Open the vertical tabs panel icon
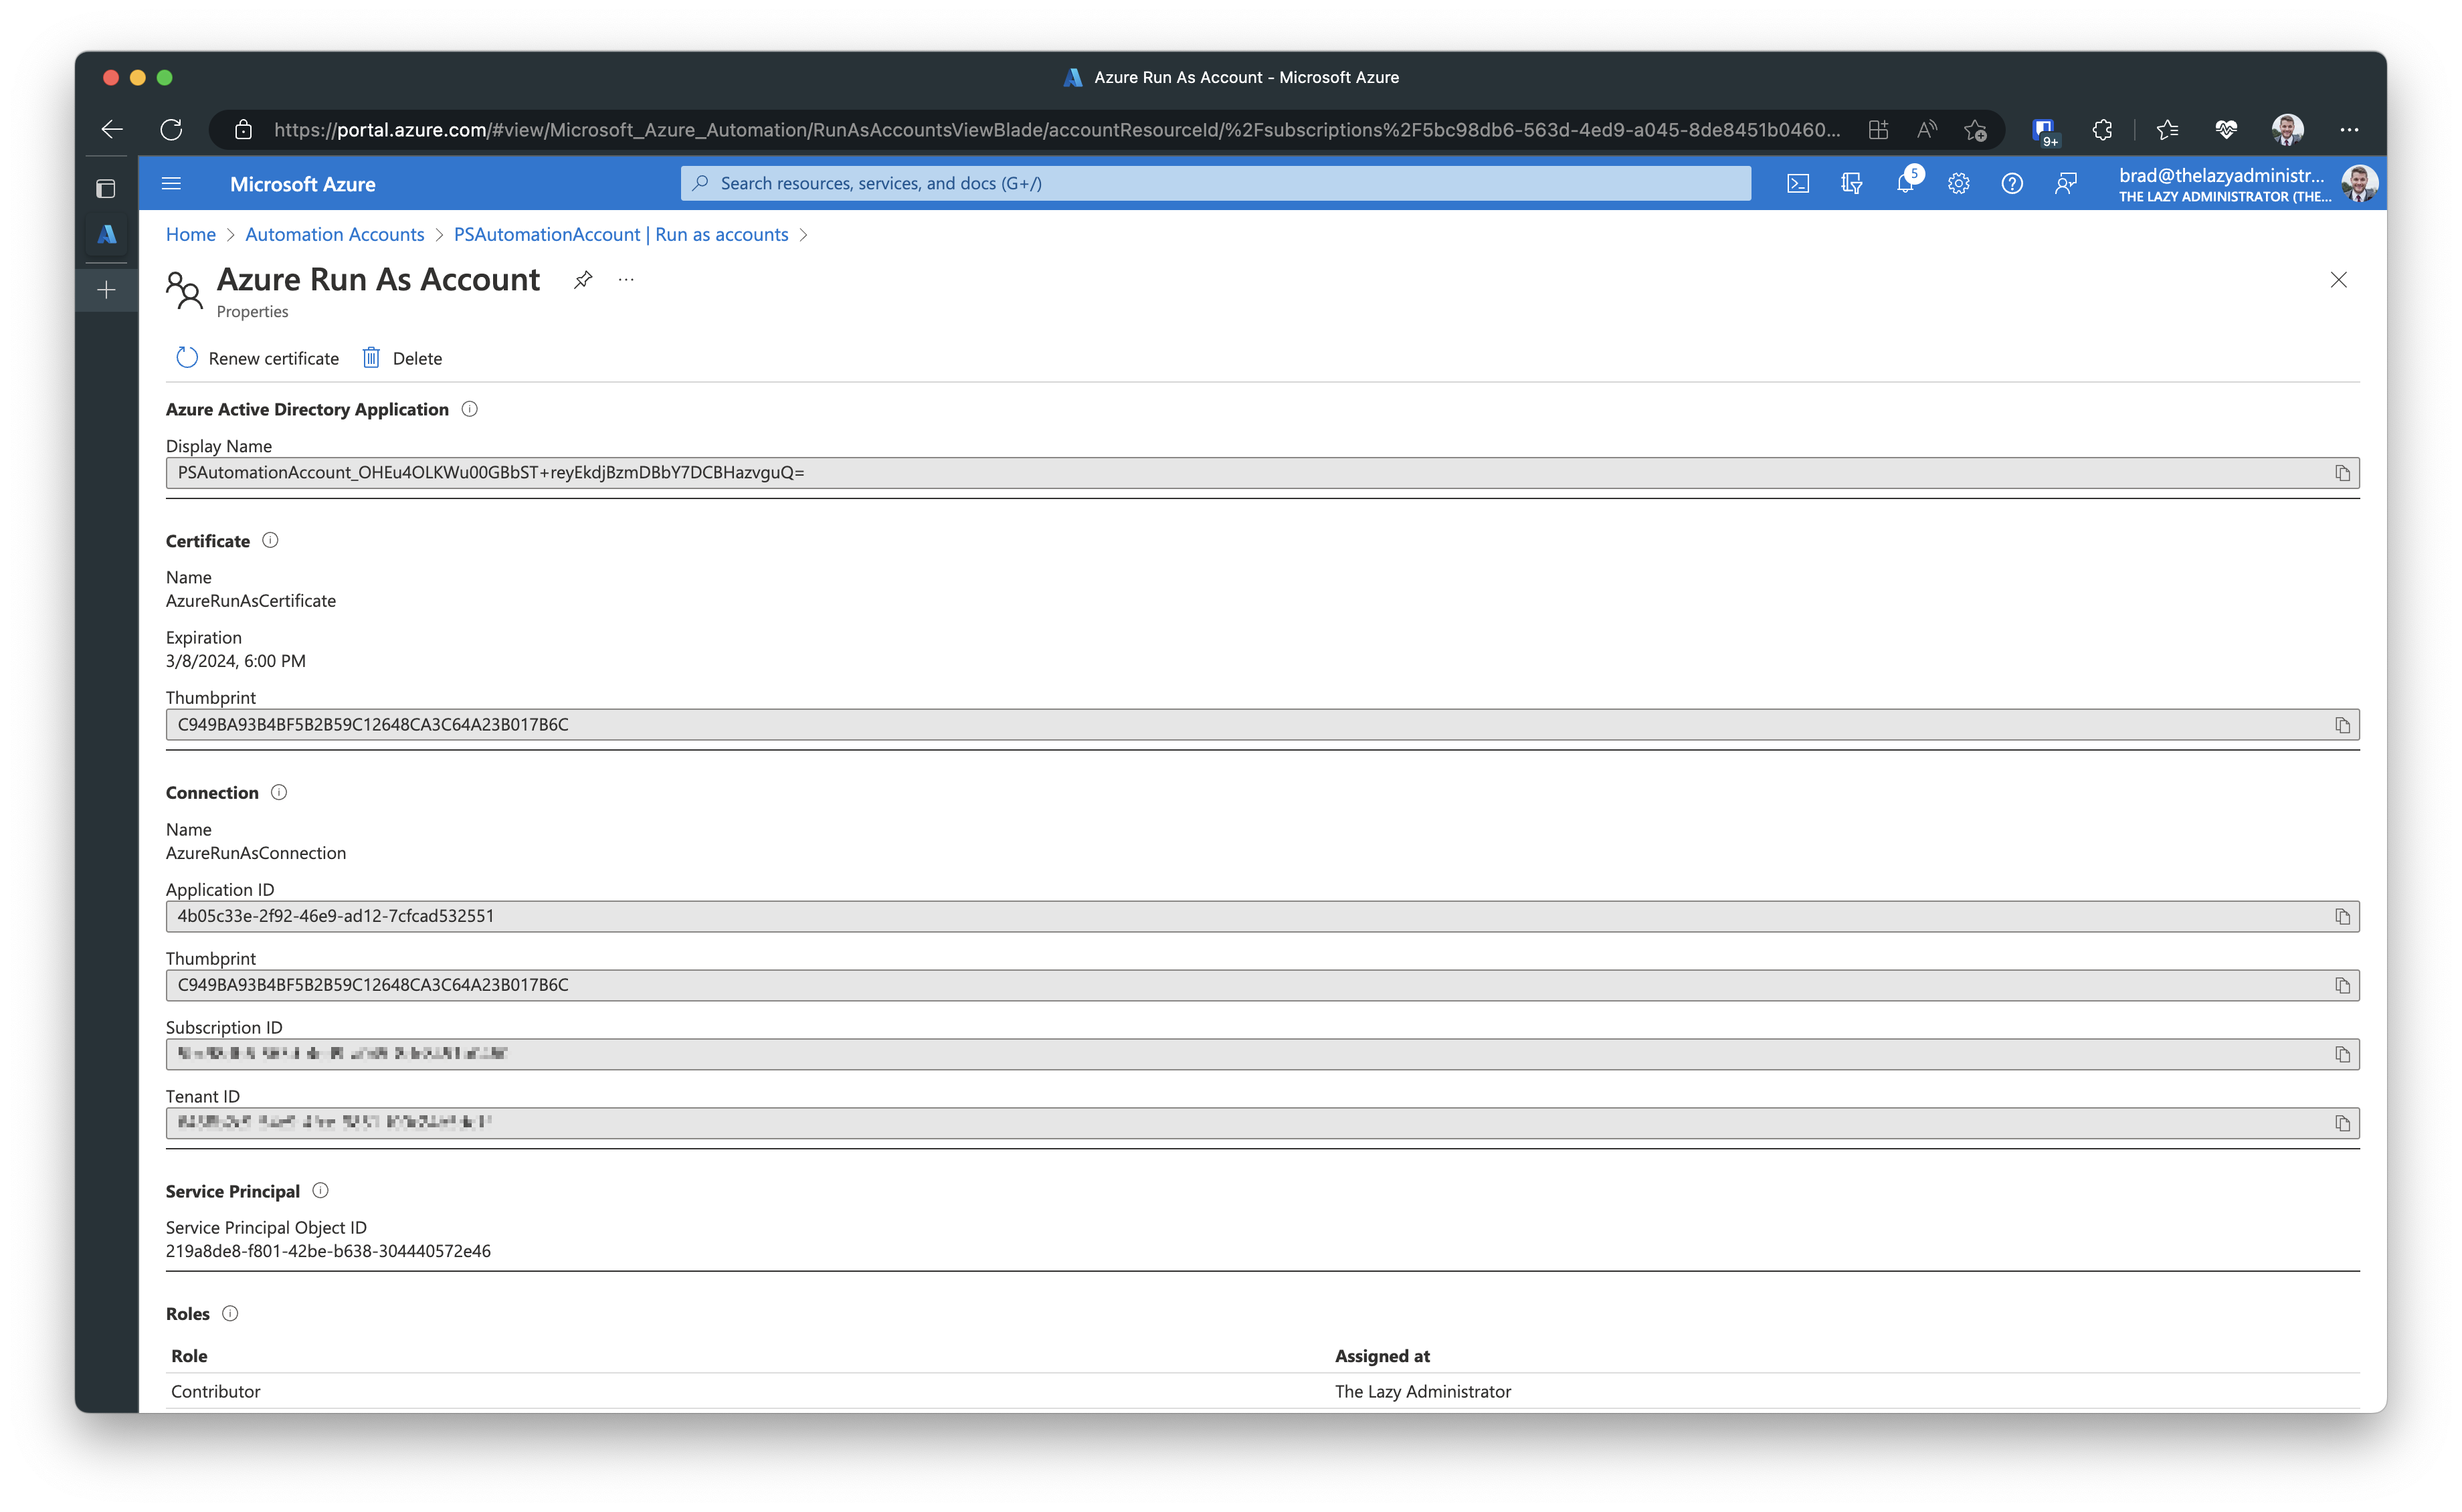 click(106, 188)
